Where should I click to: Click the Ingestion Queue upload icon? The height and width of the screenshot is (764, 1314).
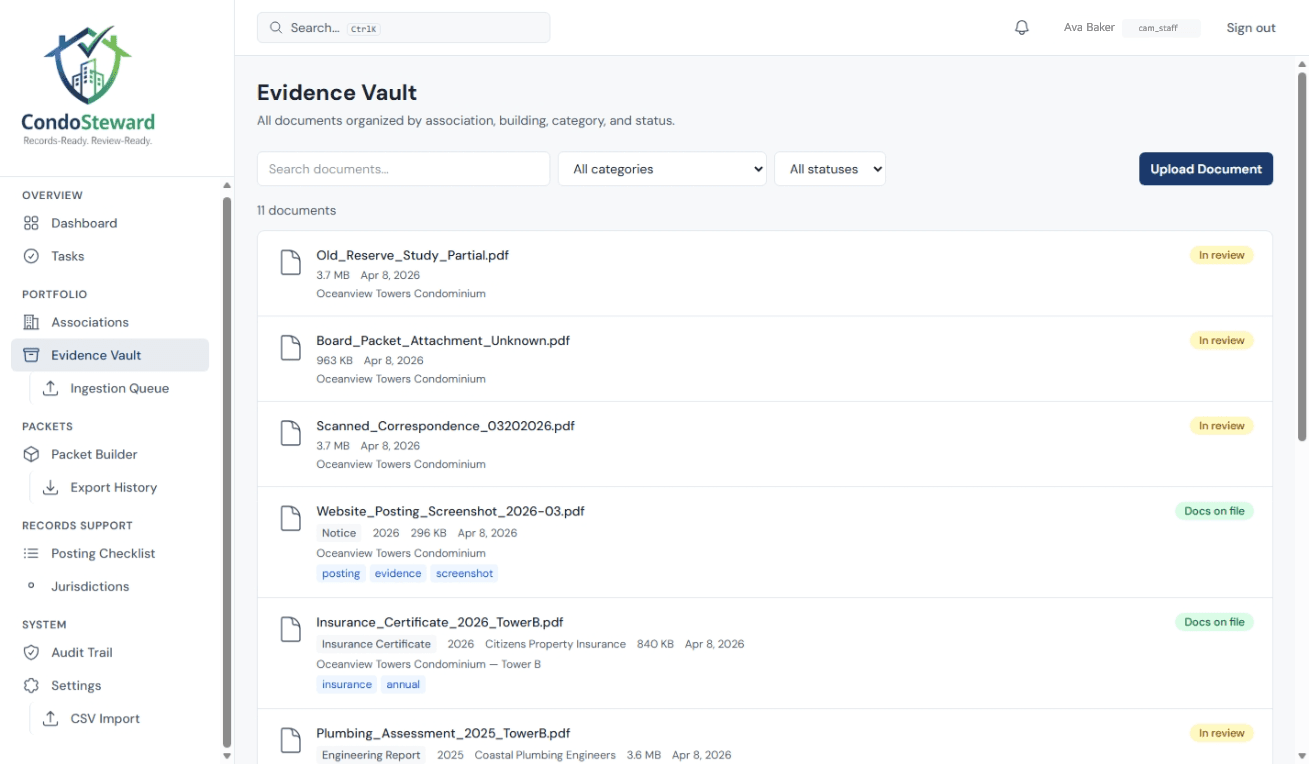point(50,388)
